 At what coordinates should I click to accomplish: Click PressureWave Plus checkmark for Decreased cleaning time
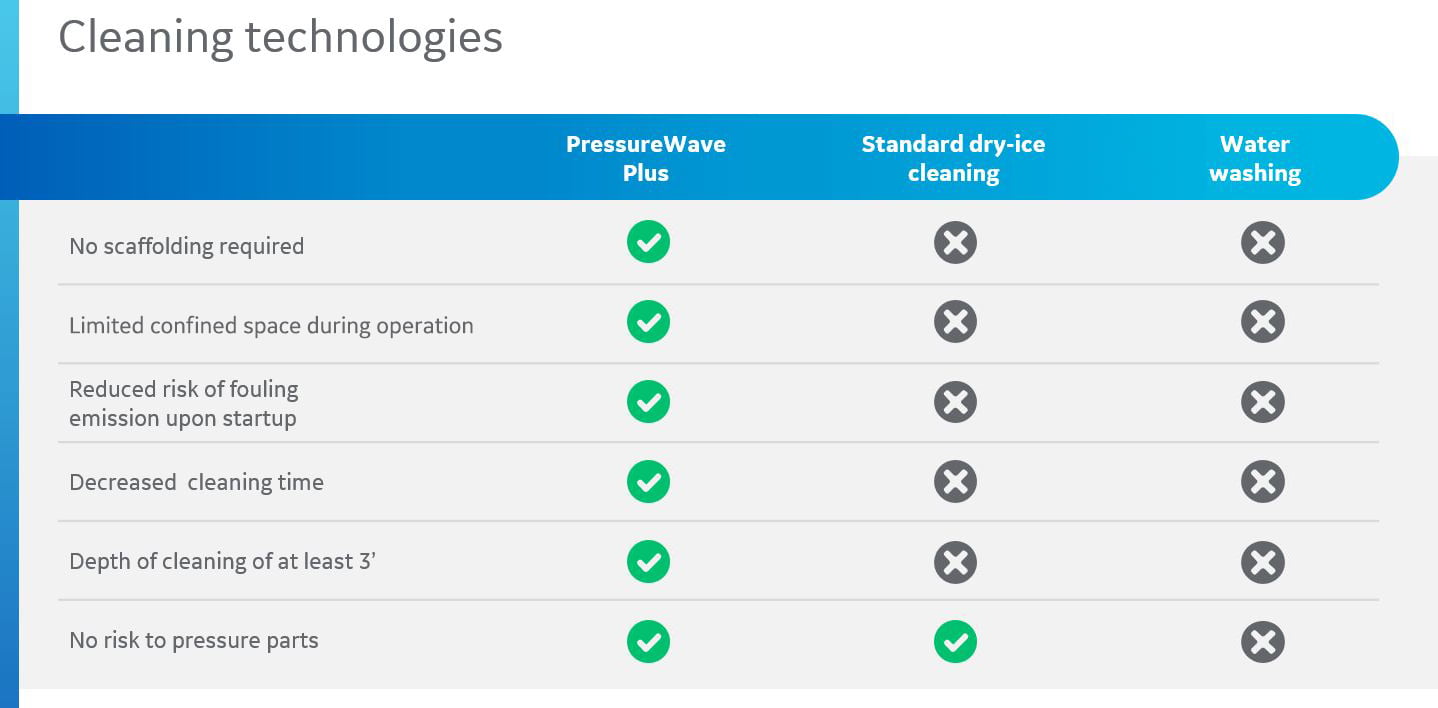click(648, 482)
